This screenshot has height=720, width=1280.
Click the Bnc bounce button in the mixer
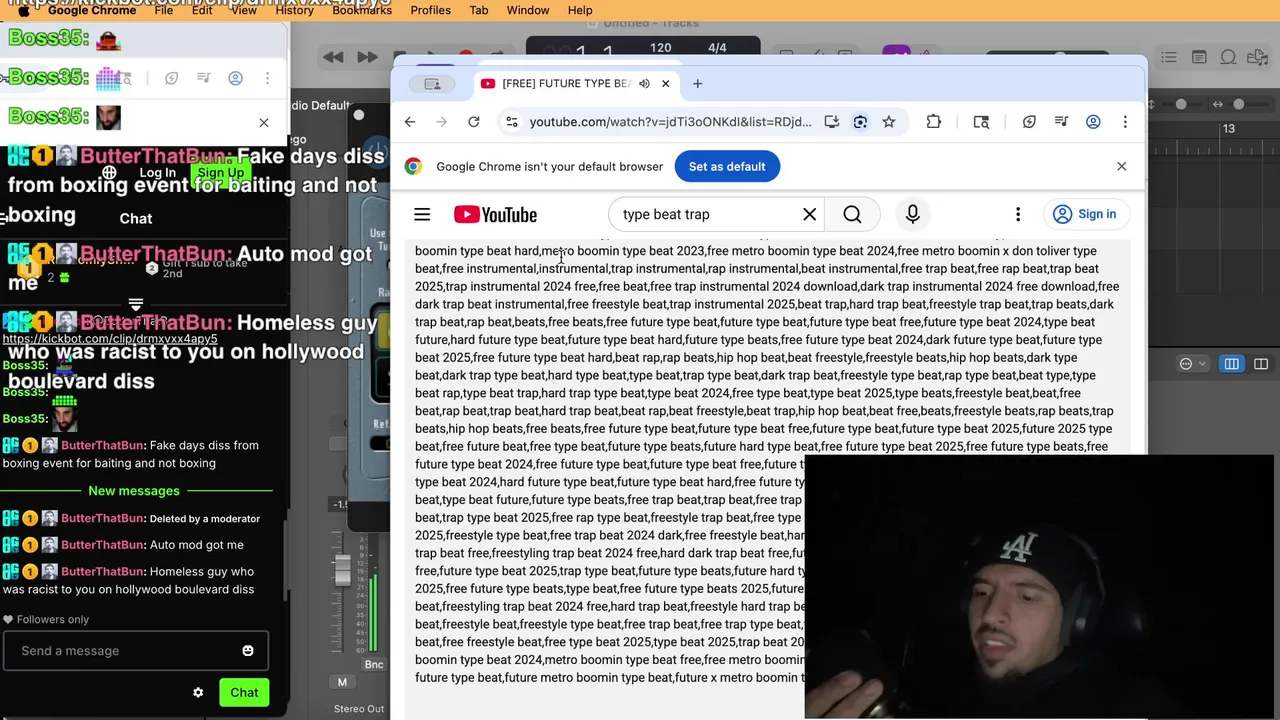tap(374, 664)
